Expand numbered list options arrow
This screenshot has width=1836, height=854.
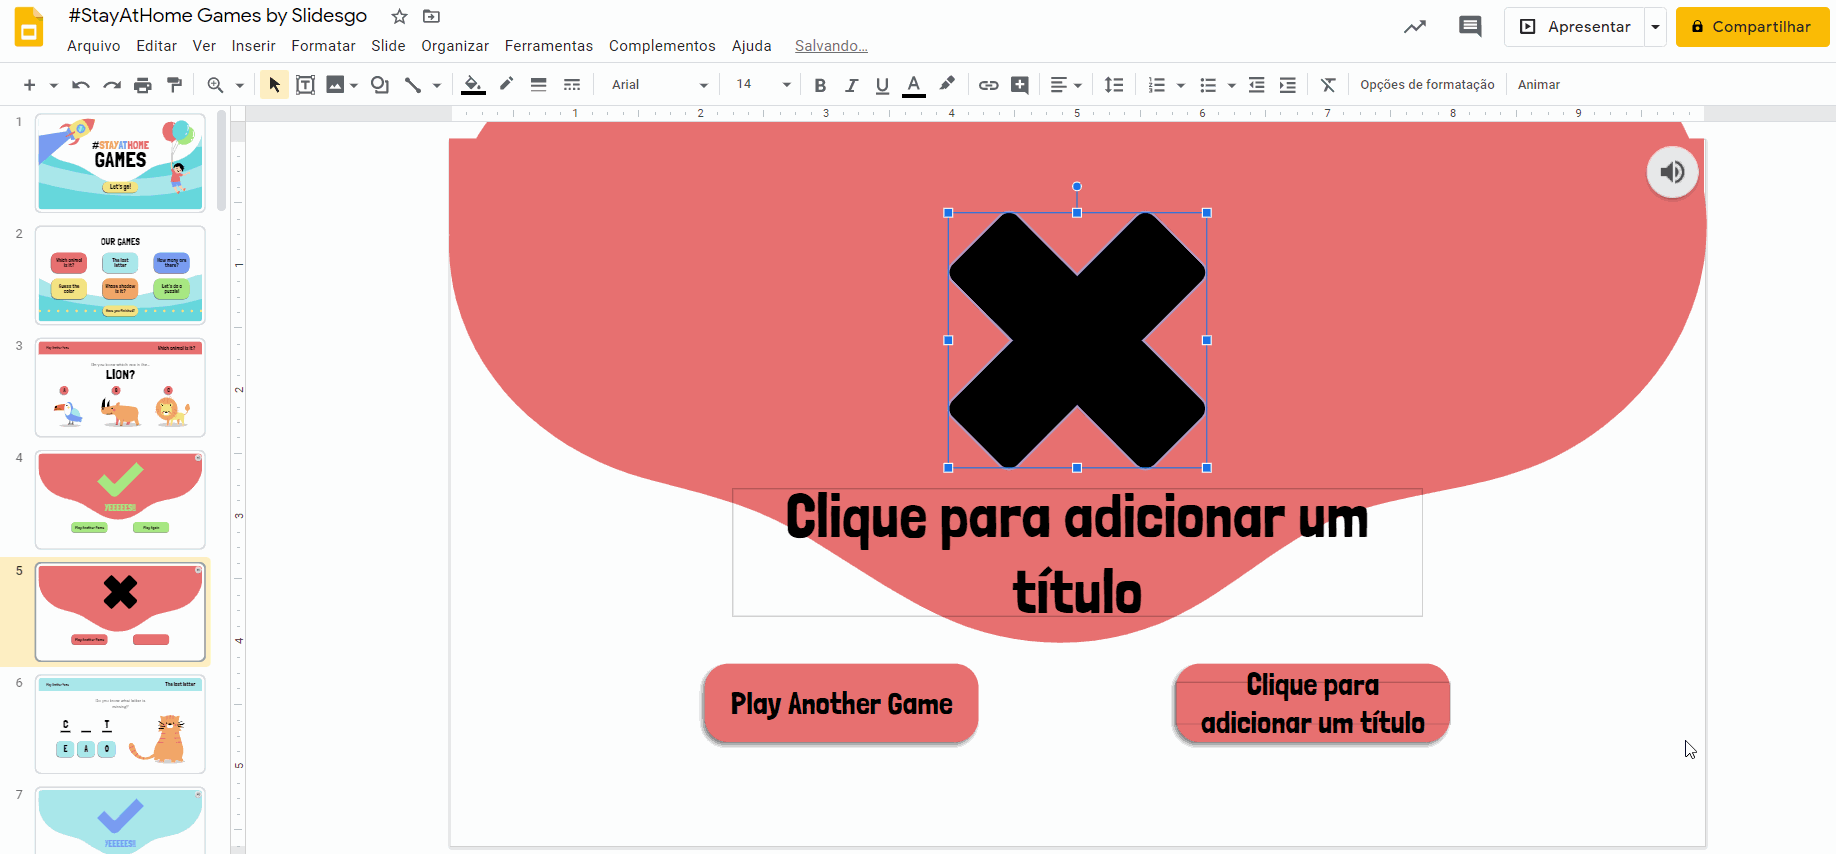(1181, 85)
